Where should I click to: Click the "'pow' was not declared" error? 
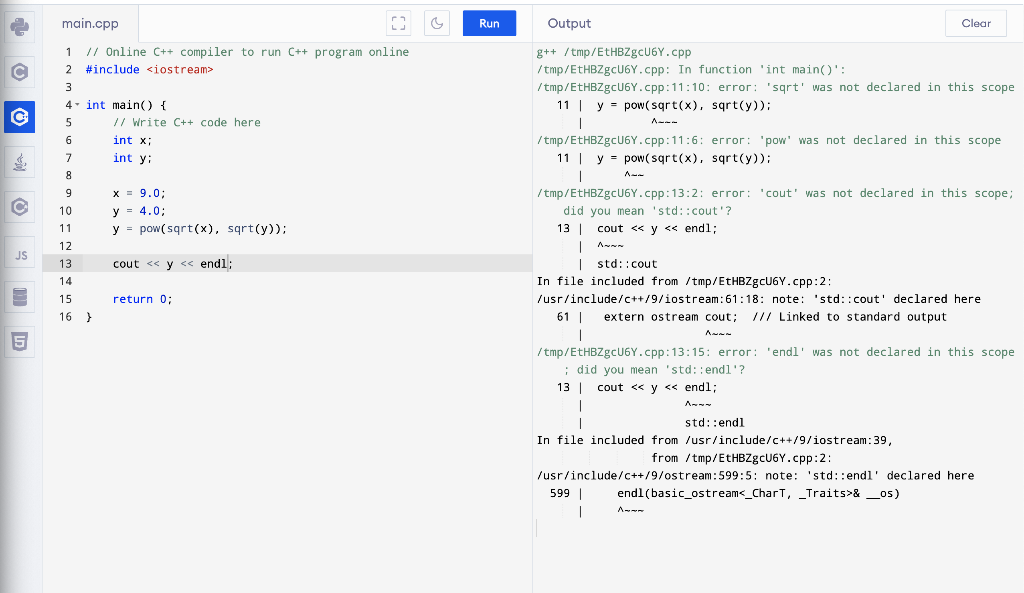pos(769,140)
